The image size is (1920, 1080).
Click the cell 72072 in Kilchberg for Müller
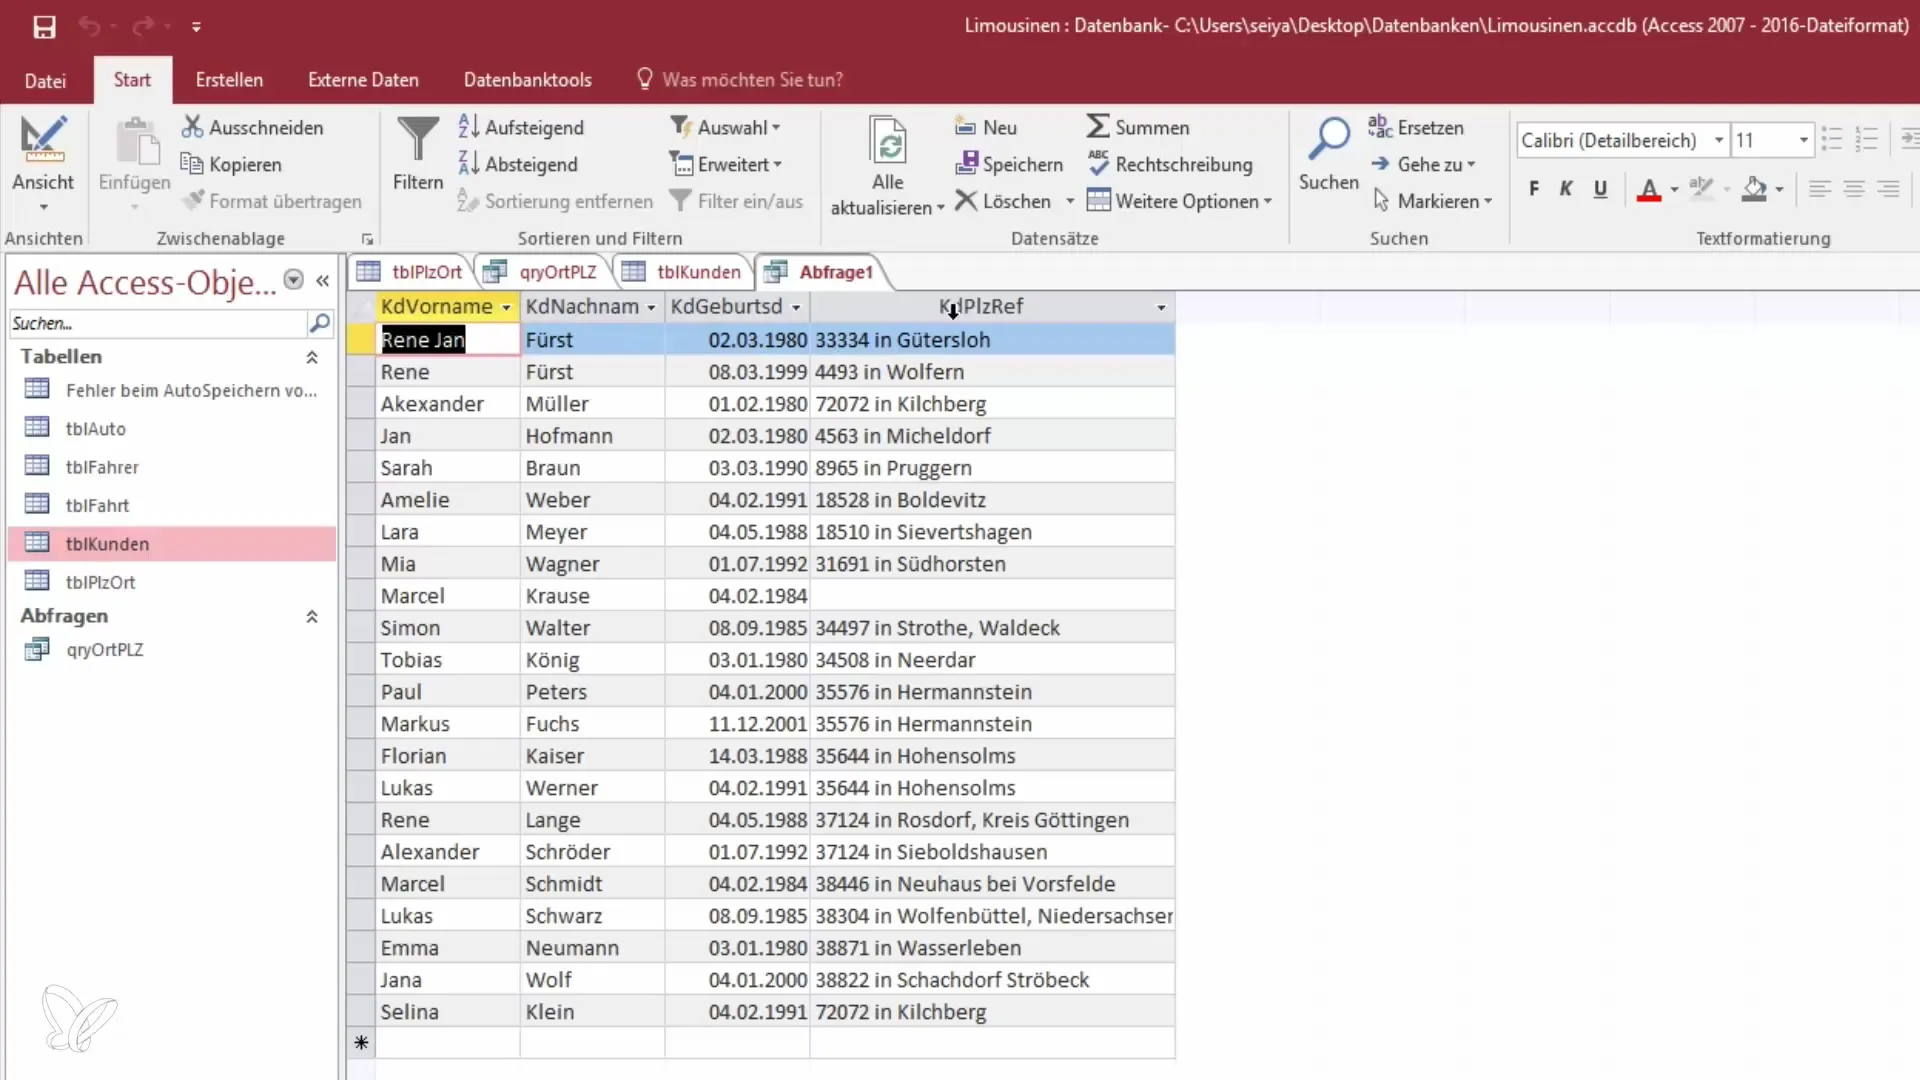992,404
